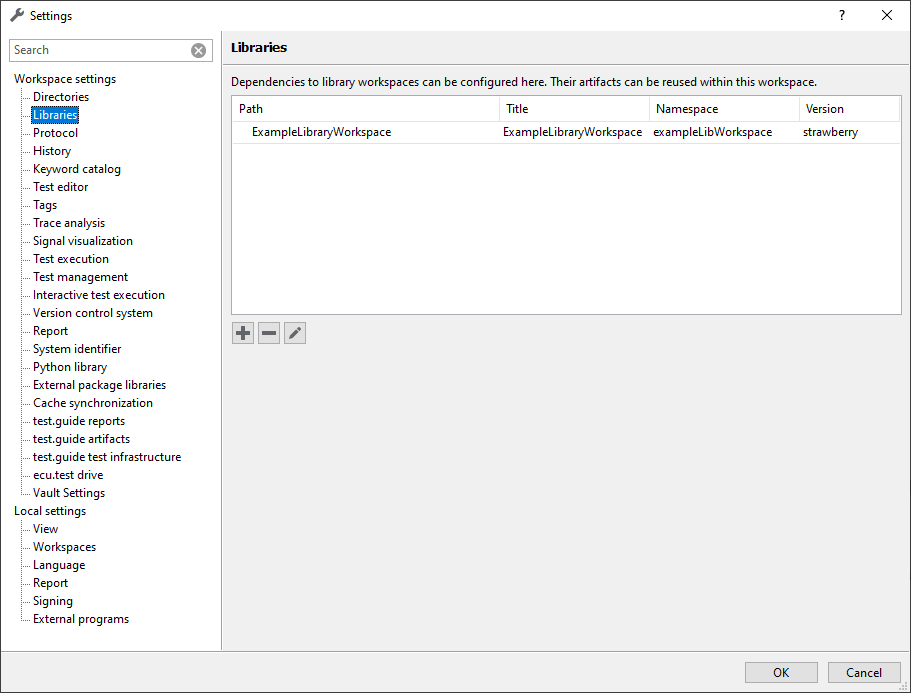This screenshot has height=693, width=911.
Task: Select External programs entry
Action: [81, 619]
